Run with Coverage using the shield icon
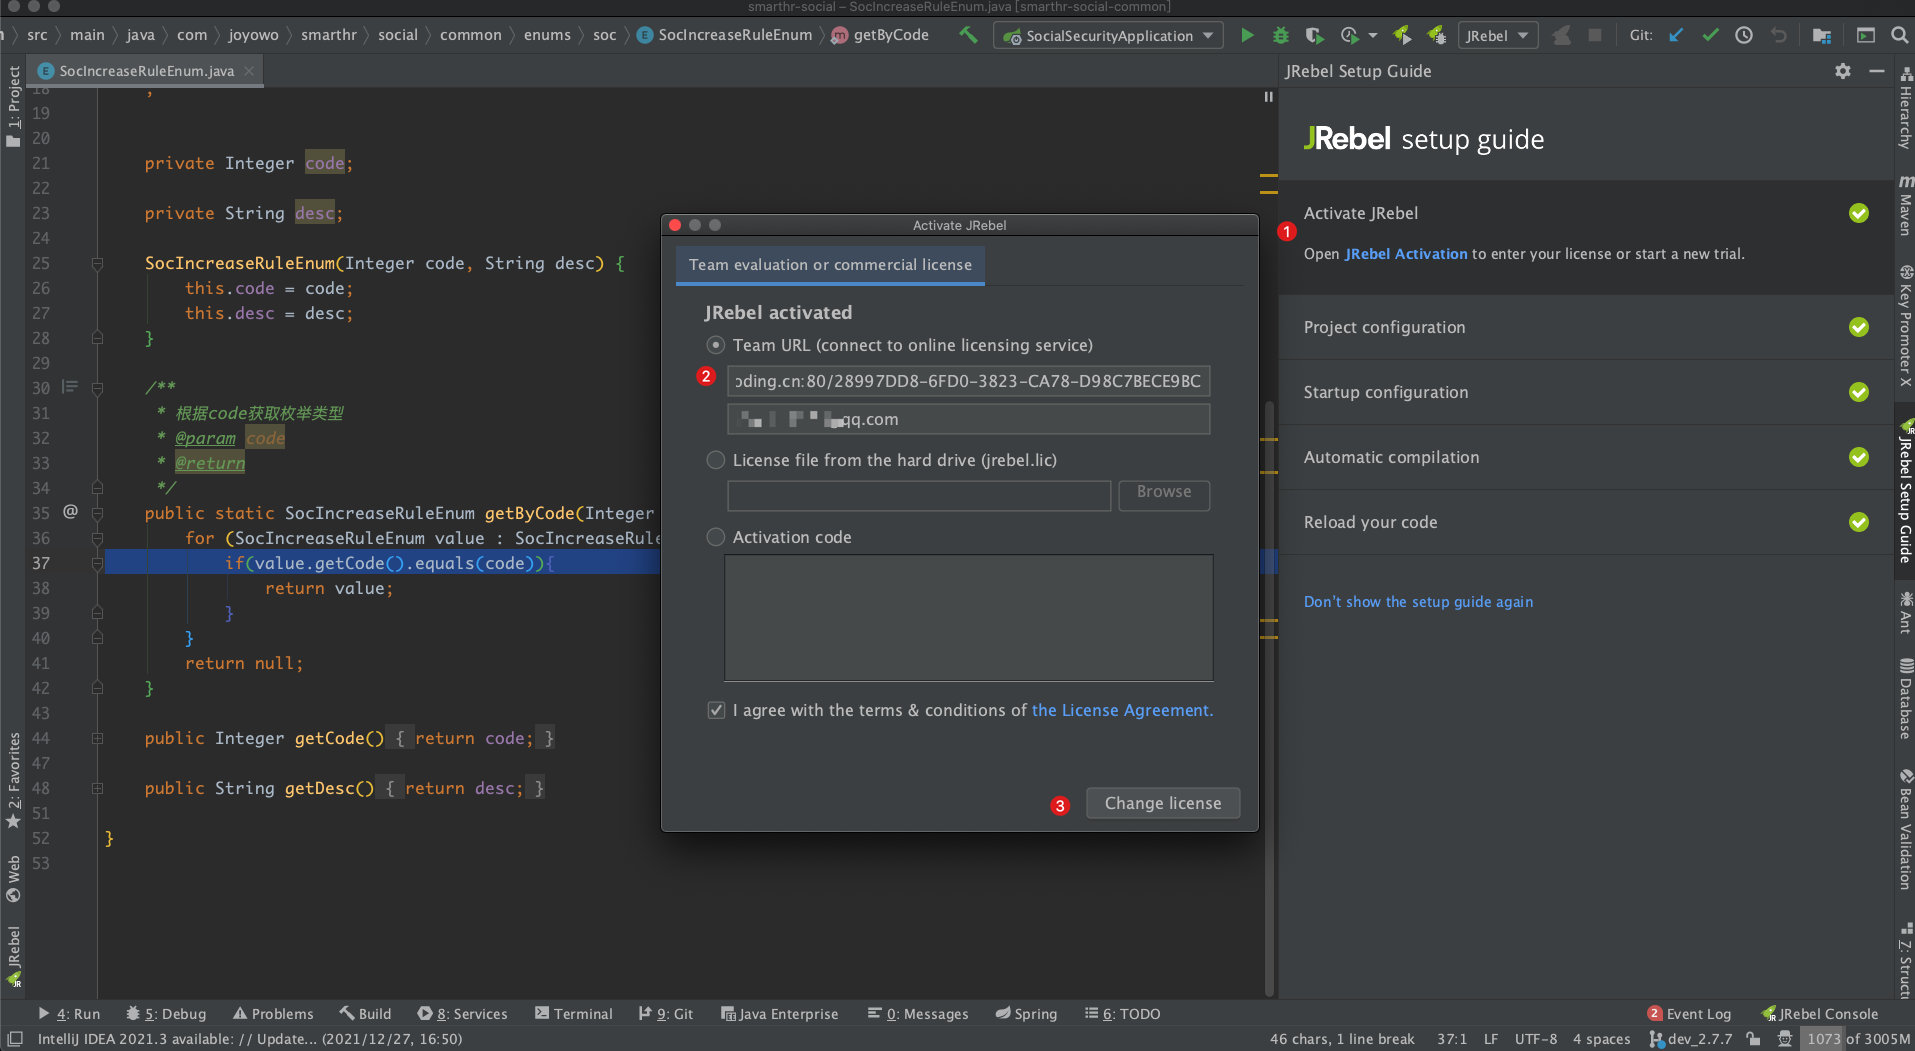 click(1314, 35)
